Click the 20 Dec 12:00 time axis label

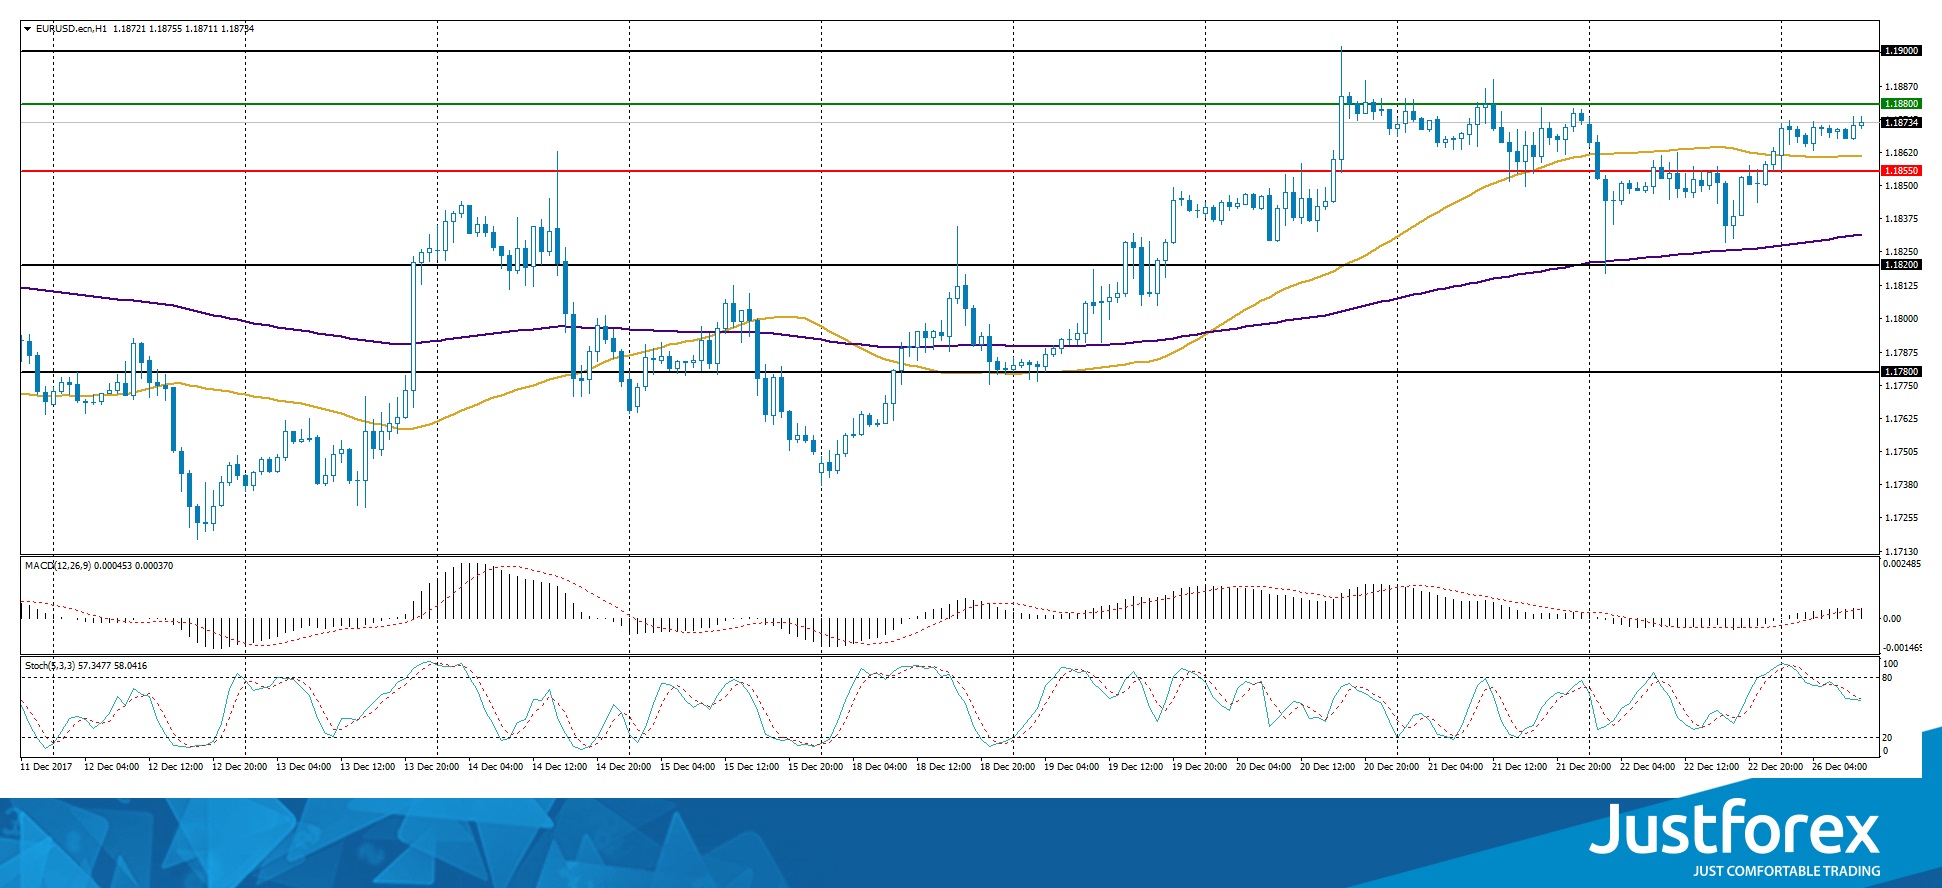[x=1328, y=767]
